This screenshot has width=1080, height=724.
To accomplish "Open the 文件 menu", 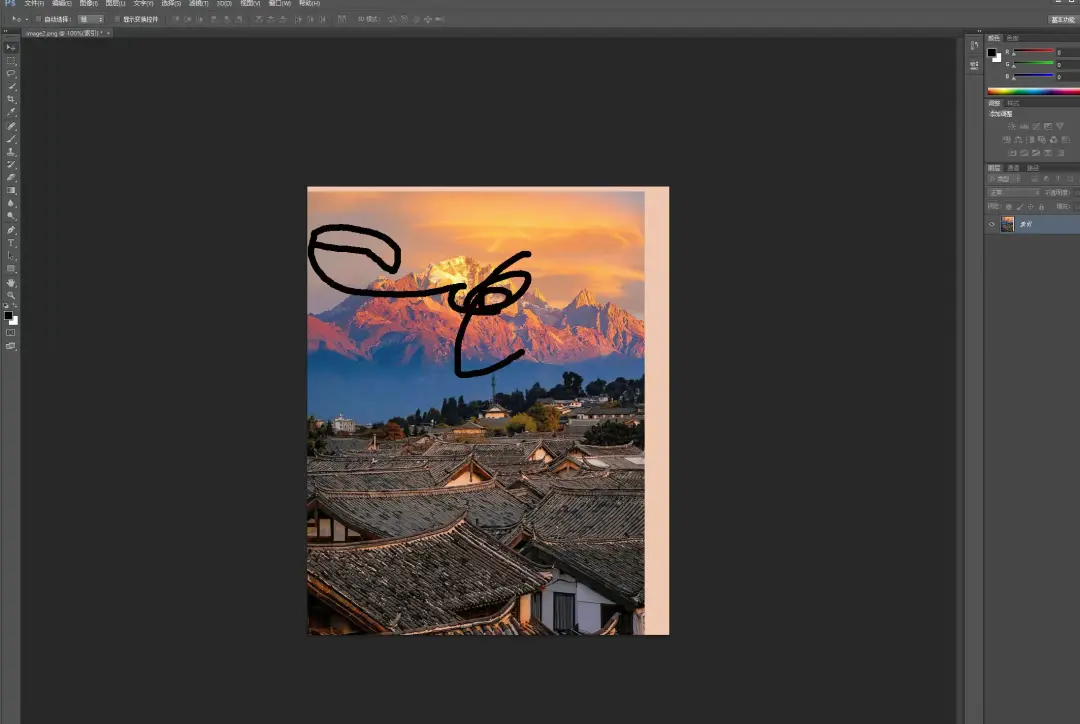I will tap(34, 4).
